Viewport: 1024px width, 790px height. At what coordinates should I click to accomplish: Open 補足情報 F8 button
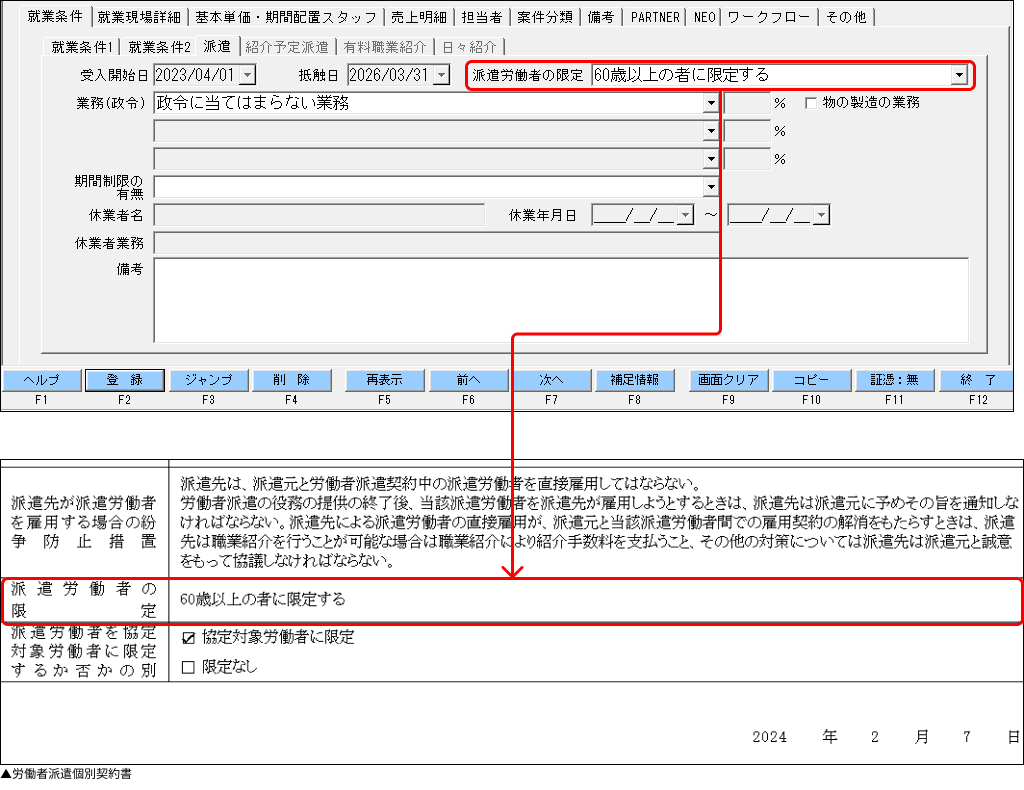[635, 380]
